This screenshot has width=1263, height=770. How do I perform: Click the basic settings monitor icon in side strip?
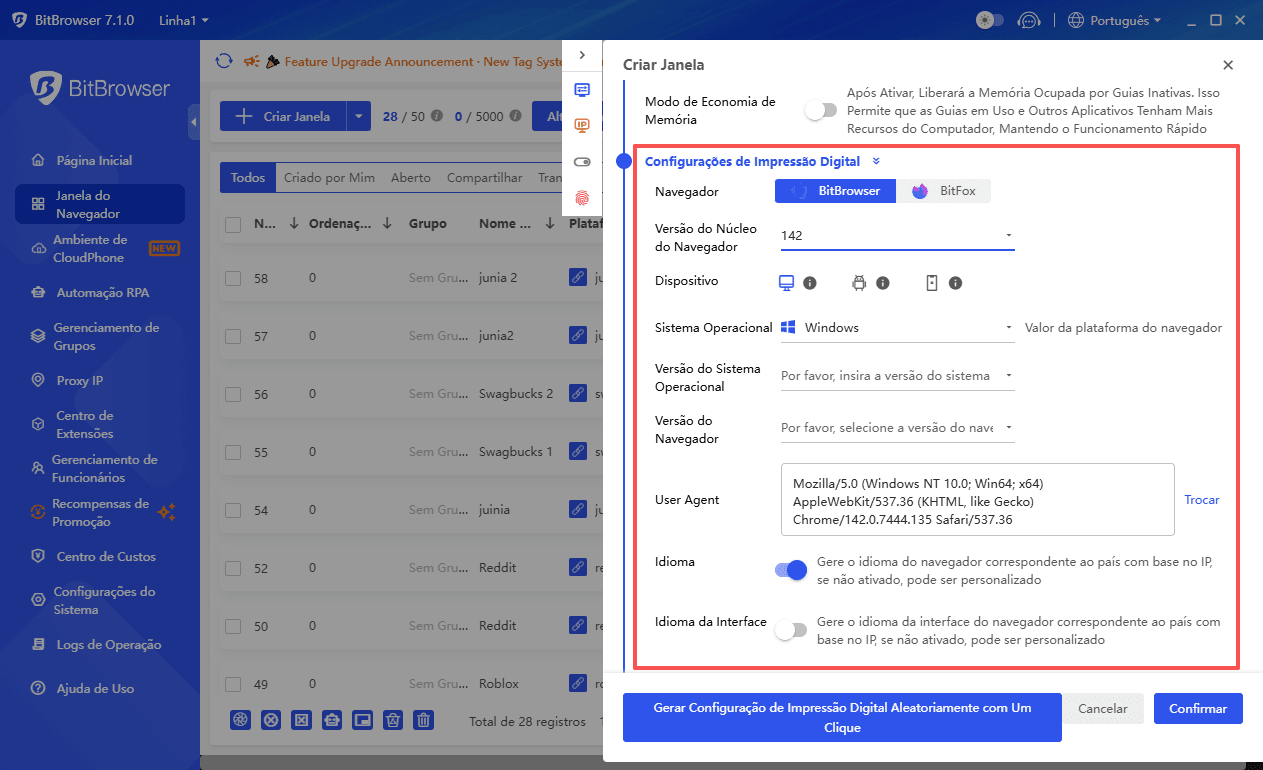582,90
